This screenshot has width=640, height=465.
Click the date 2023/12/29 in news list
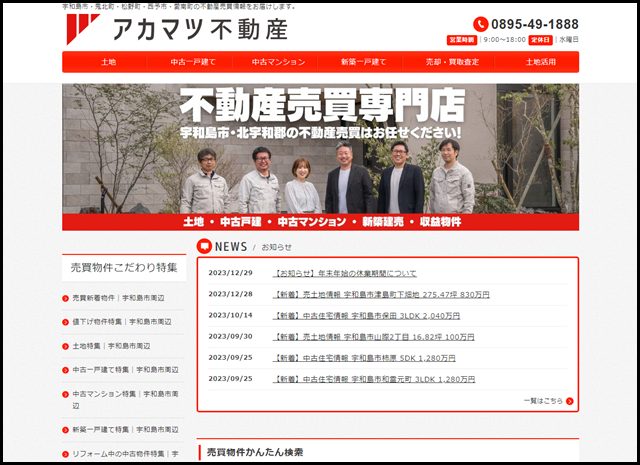click(230, 273)
